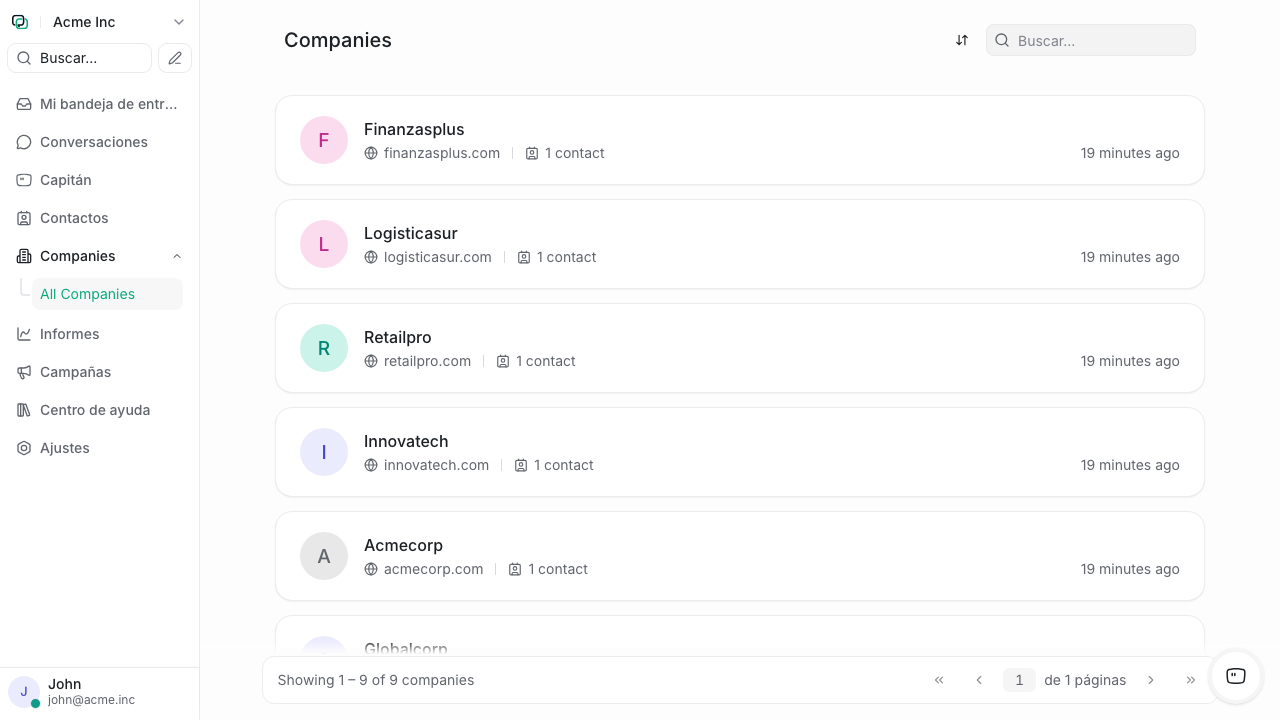
Task: Click the Informes chart icon
Action: 24,334
